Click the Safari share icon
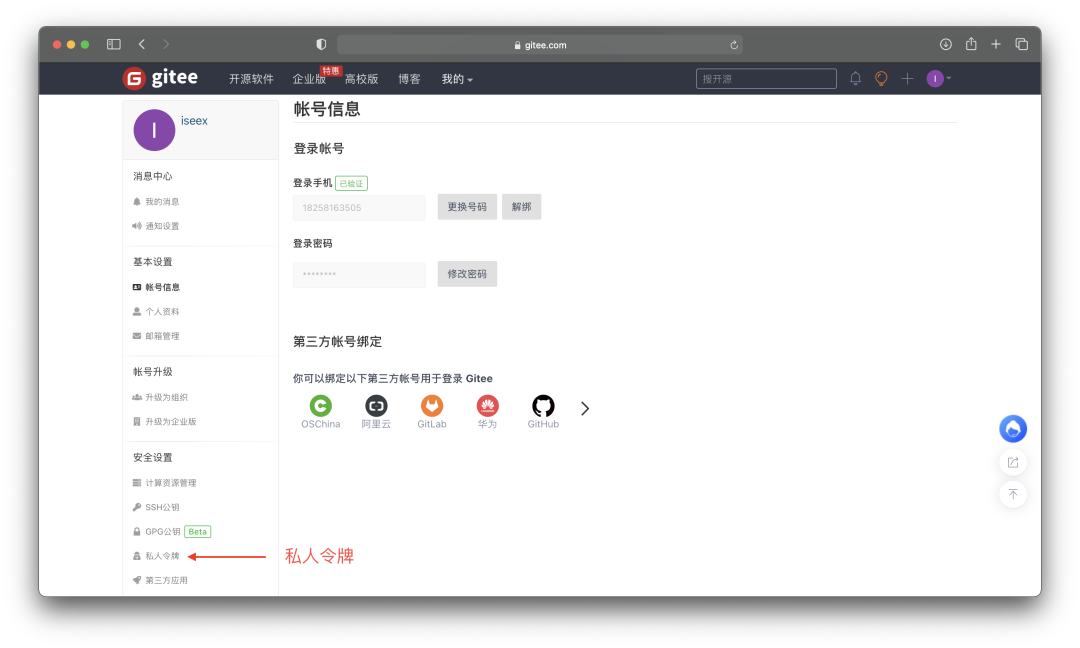Screen dimensions: 1080x648 click(x=970, y=44)
